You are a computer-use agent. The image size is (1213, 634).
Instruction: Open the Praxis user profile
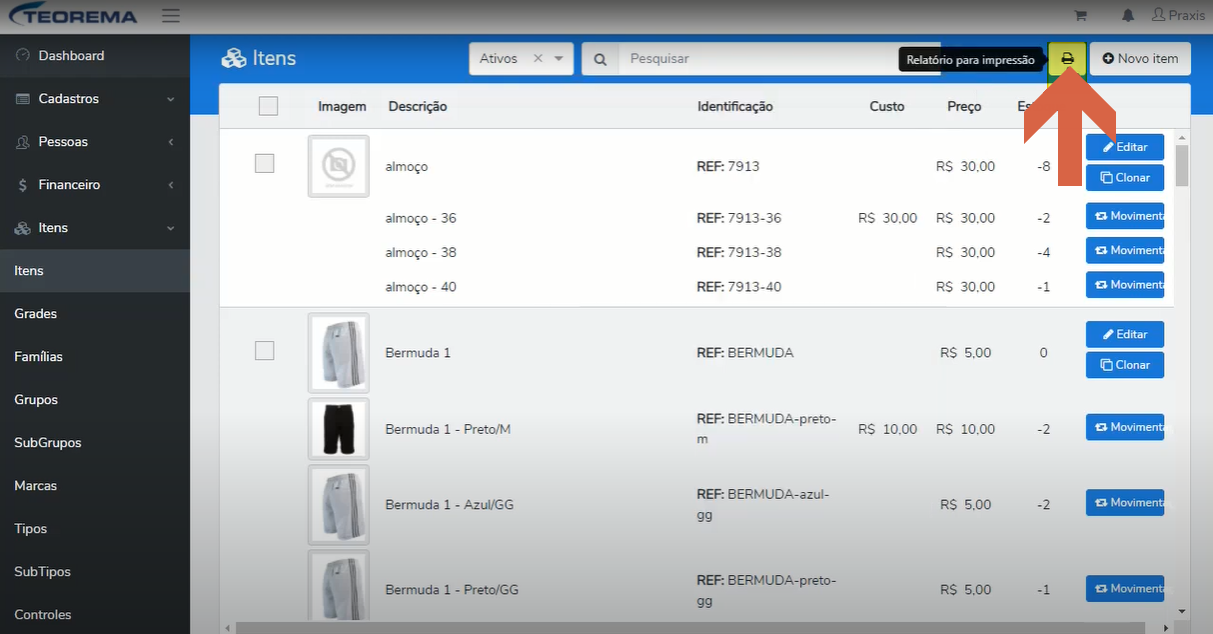click(x=1178, y=16)
